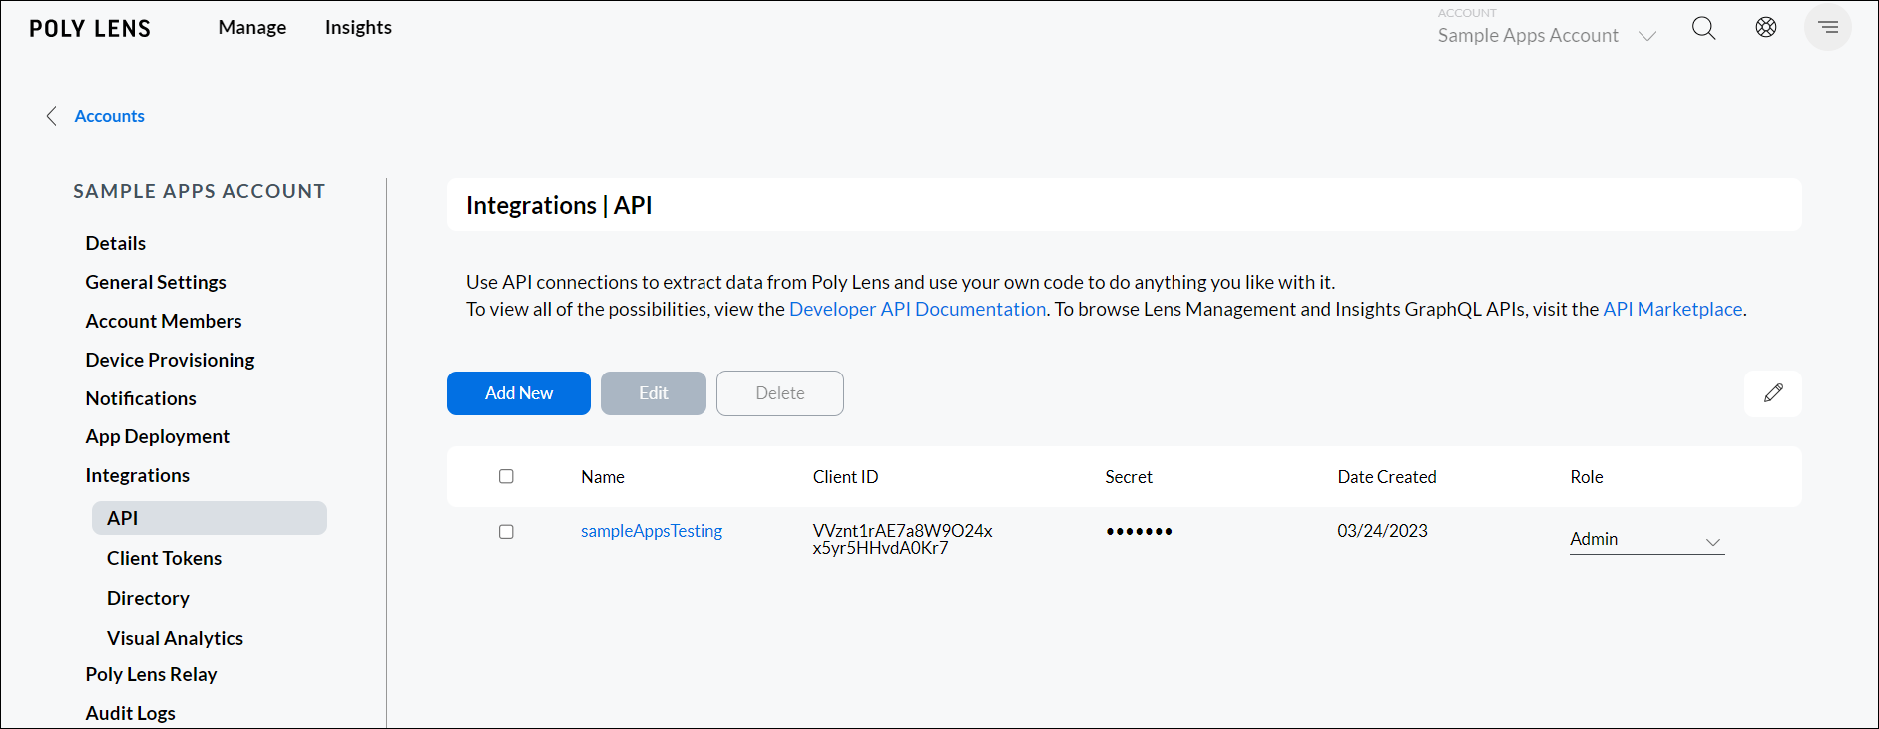The image size is (1879, 729).
Task: Click the Role column header
Action: tap(1586, 477)
